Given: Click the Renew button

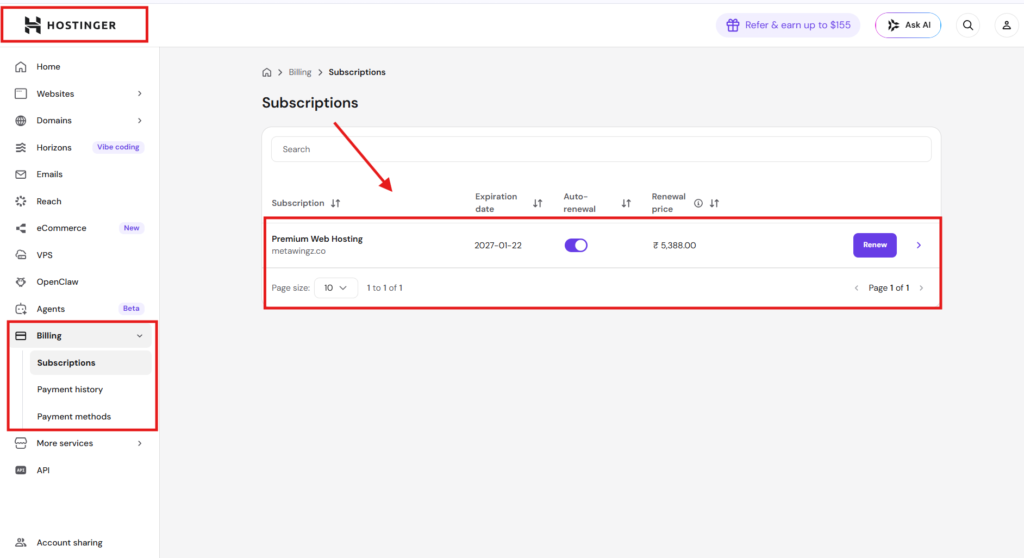Looking at the screenshot, I should point(874,245).
